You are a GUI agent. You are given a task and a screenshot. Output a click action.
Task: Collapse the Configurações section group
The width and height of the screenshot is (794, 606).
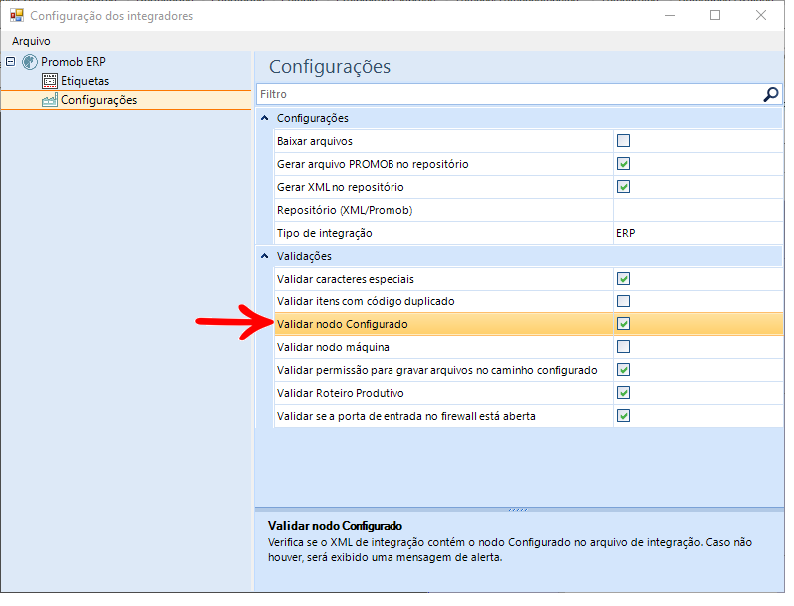point(264,118)
